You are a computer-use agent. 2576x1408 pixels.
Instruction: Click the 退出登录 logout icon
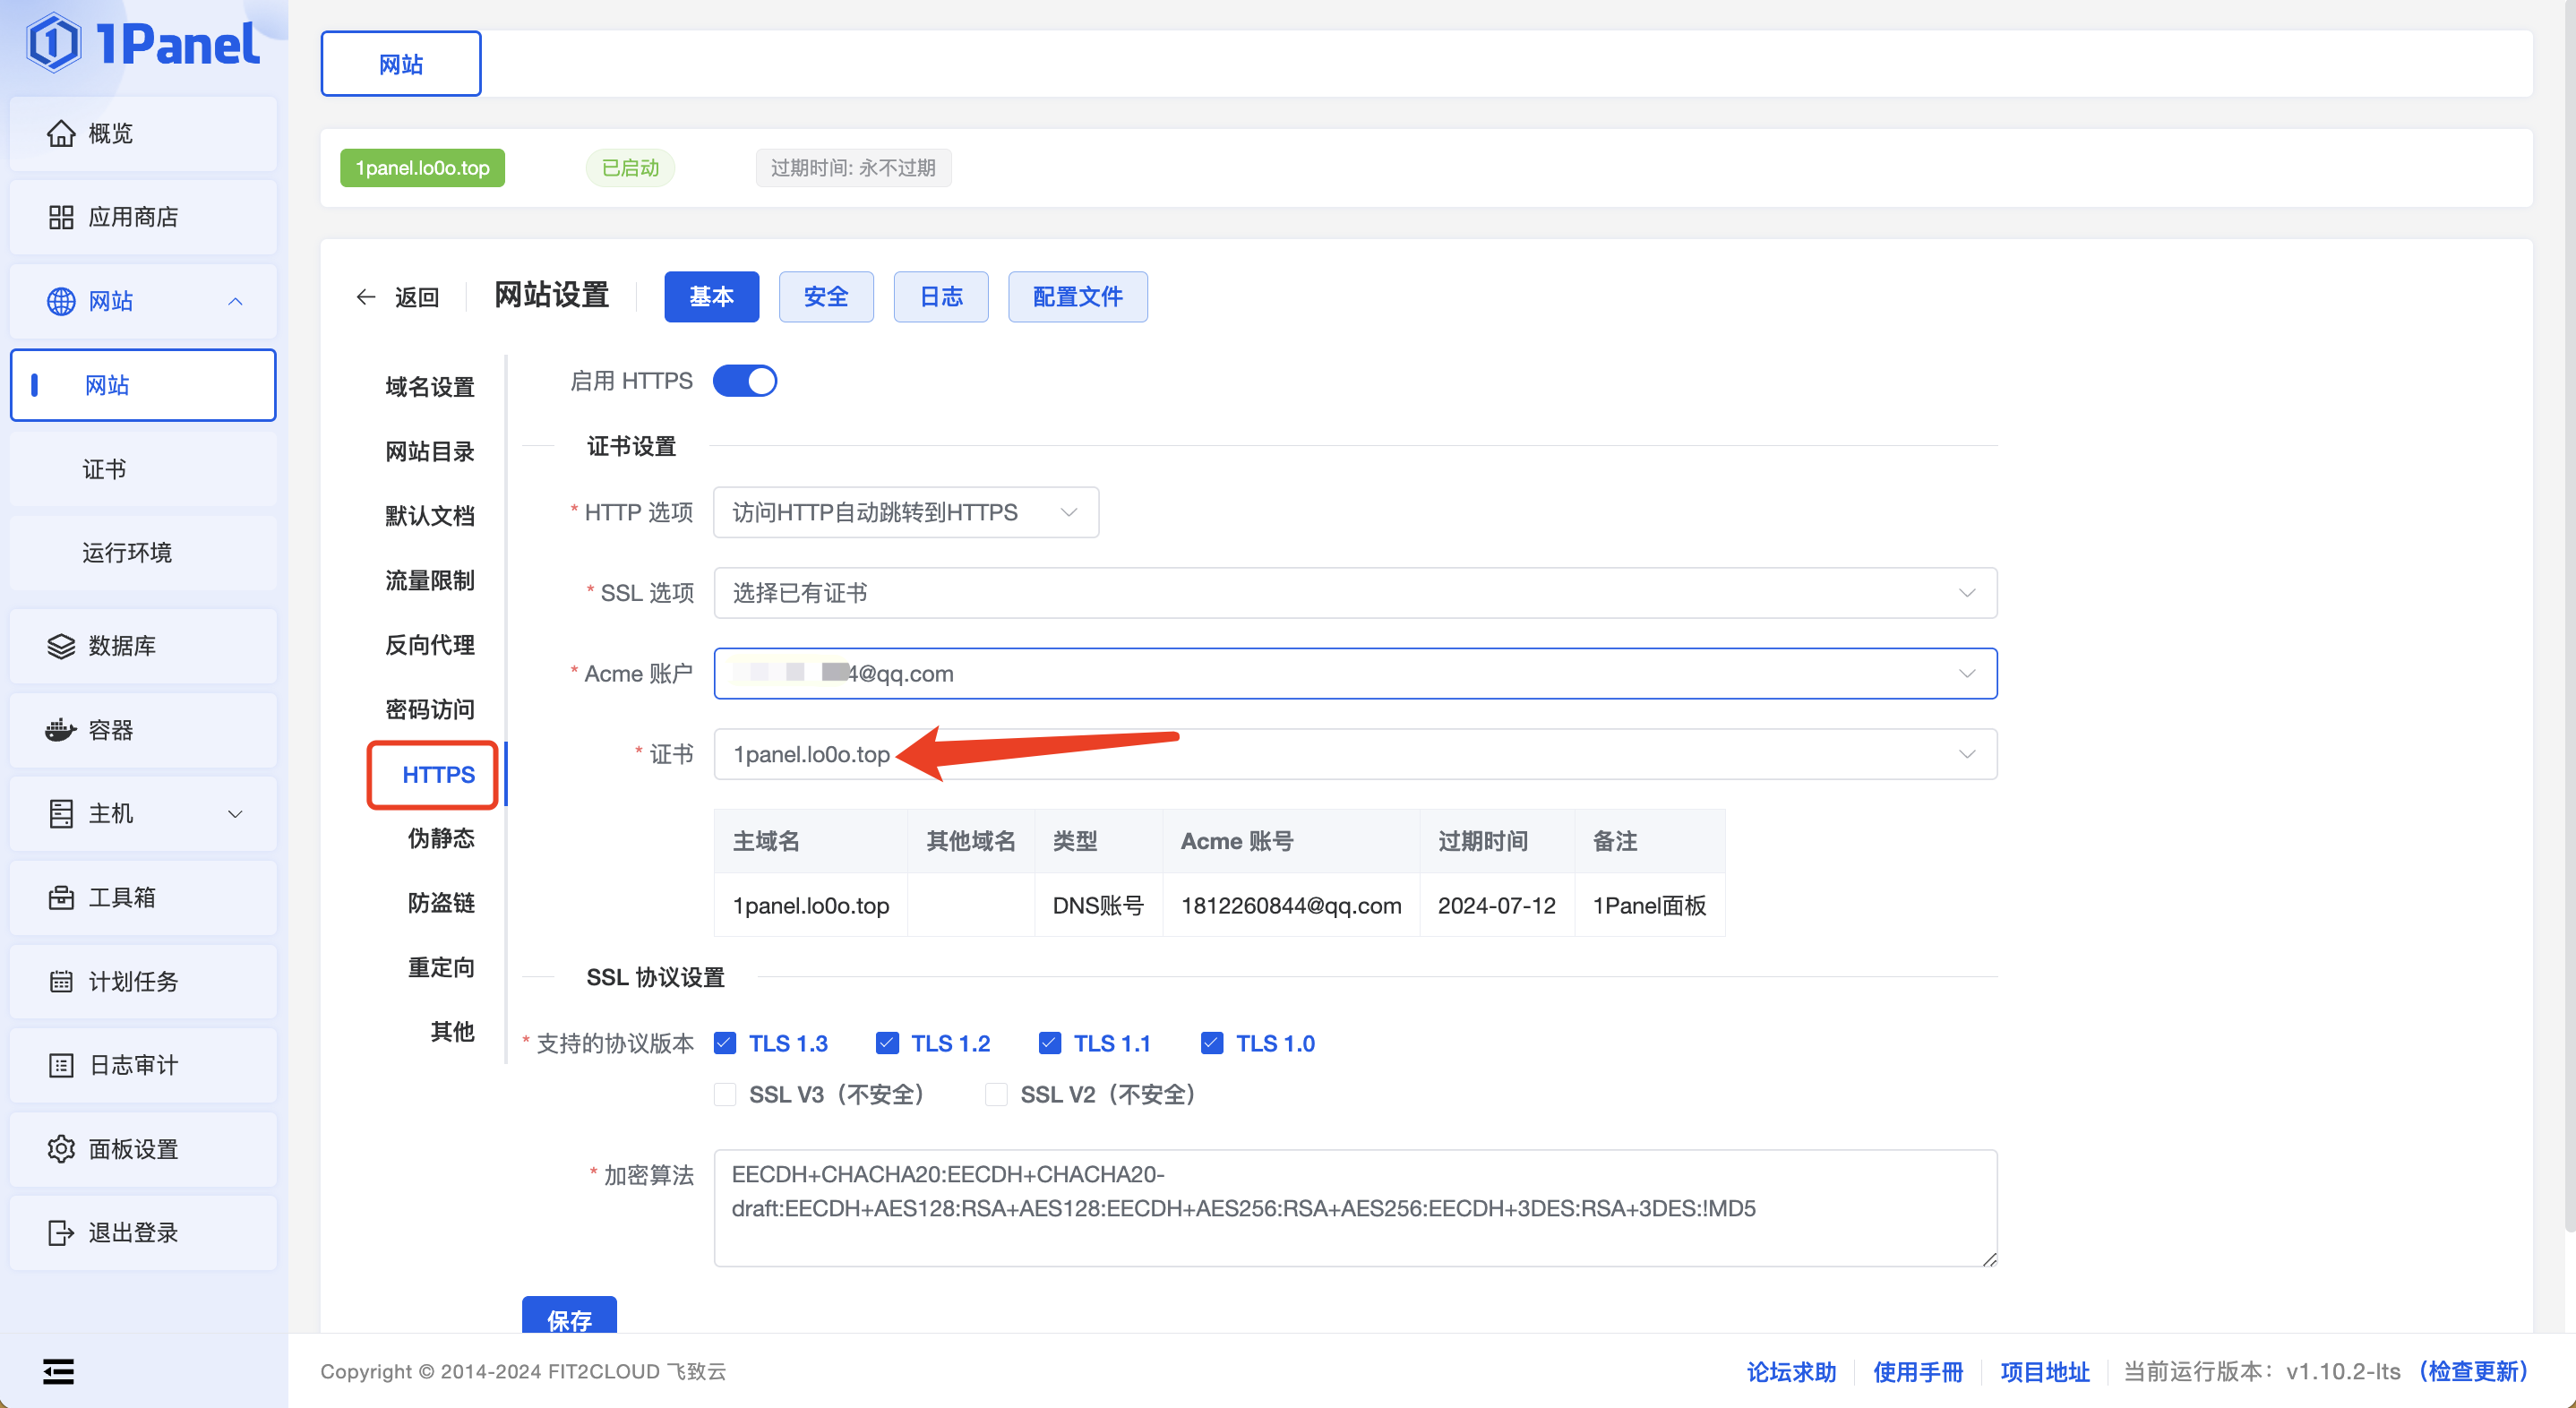click(61, 1233)
